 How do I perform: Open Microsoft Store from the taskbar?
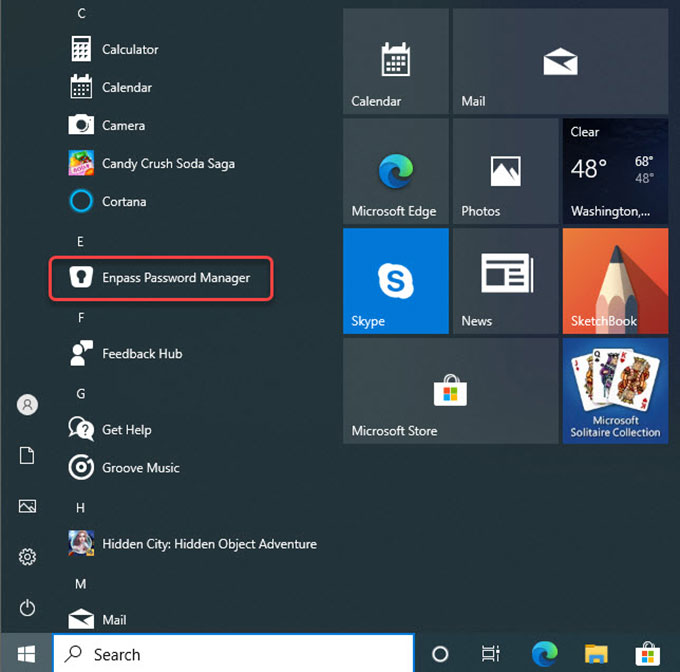(x=647, y=654)
